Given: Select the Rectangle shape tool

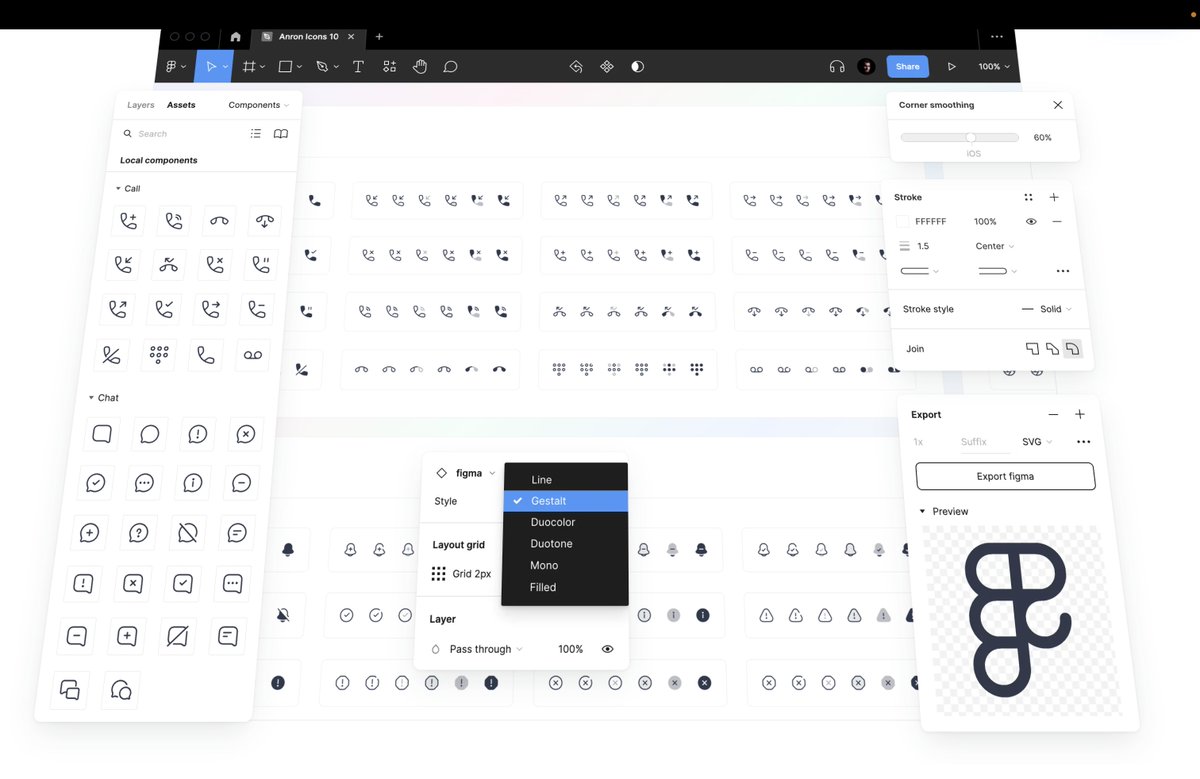Looking at the screenshot, I should pos(285,67).
